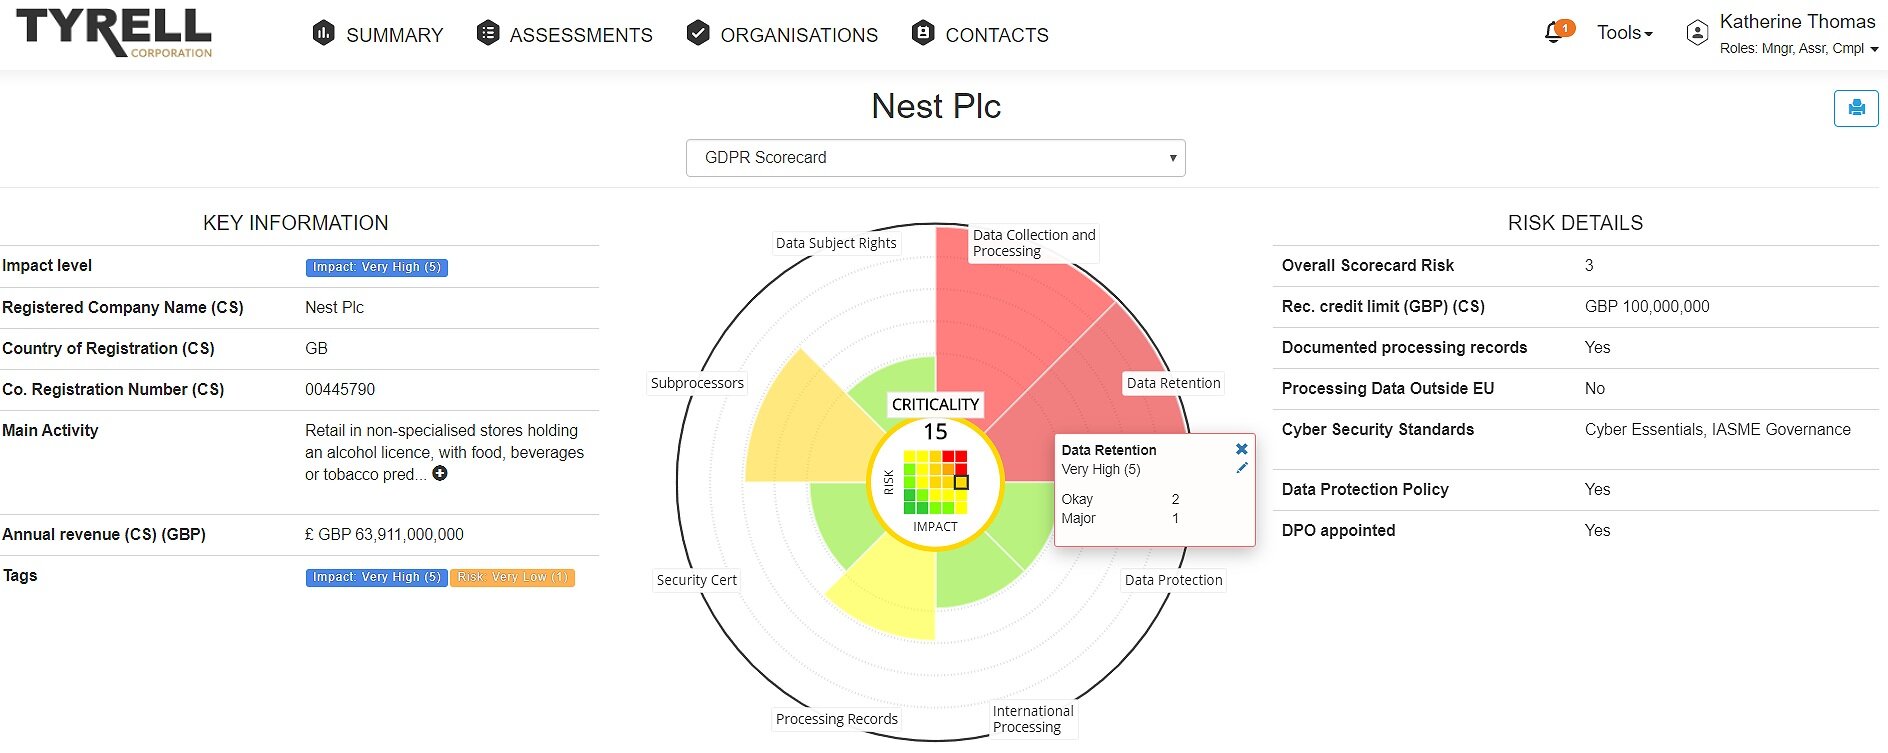The image size is (1888, 753).
Task: Open the notifications bell icon
Action: 1553,32
